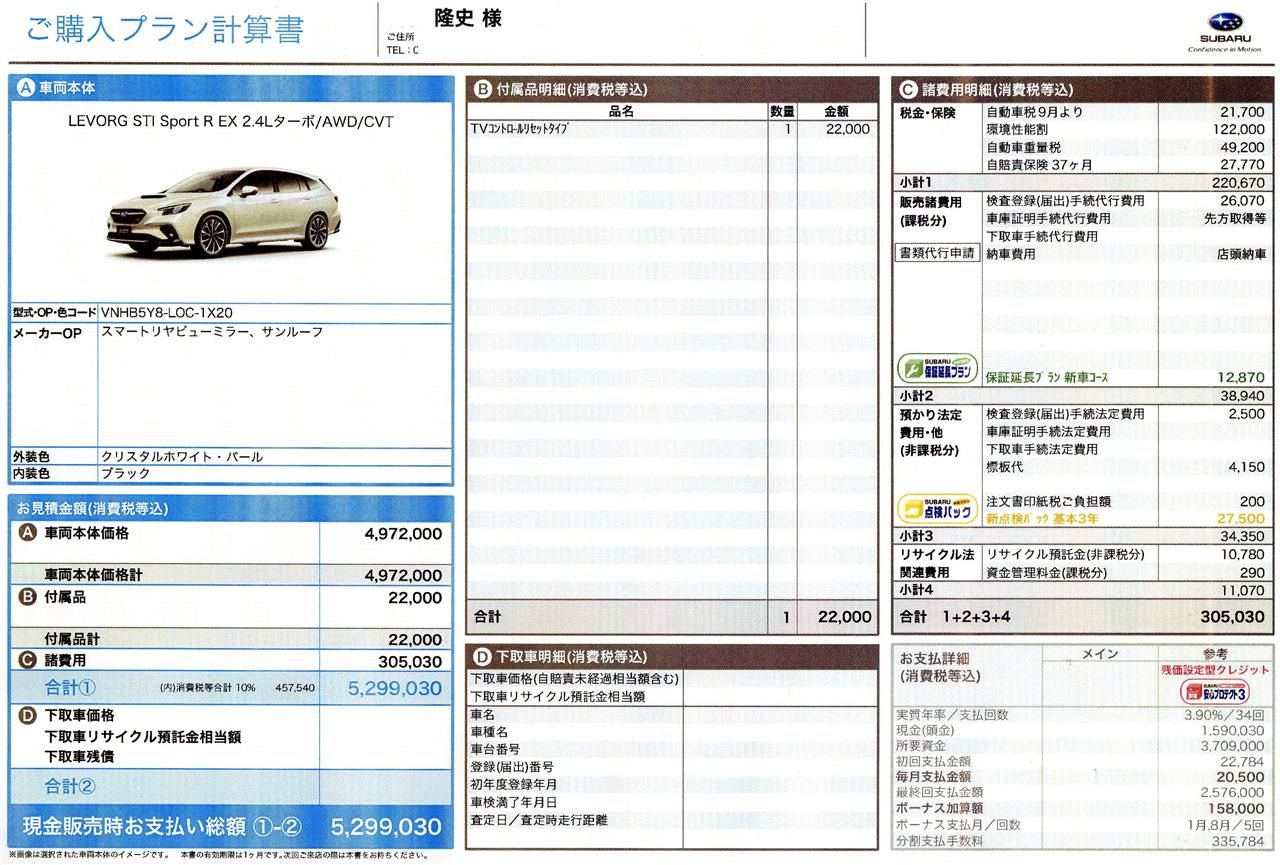Click the 現金販売時お支払い総額 final amount
Viewport: 1280px width, 865px height.
(x=385, y=827)
